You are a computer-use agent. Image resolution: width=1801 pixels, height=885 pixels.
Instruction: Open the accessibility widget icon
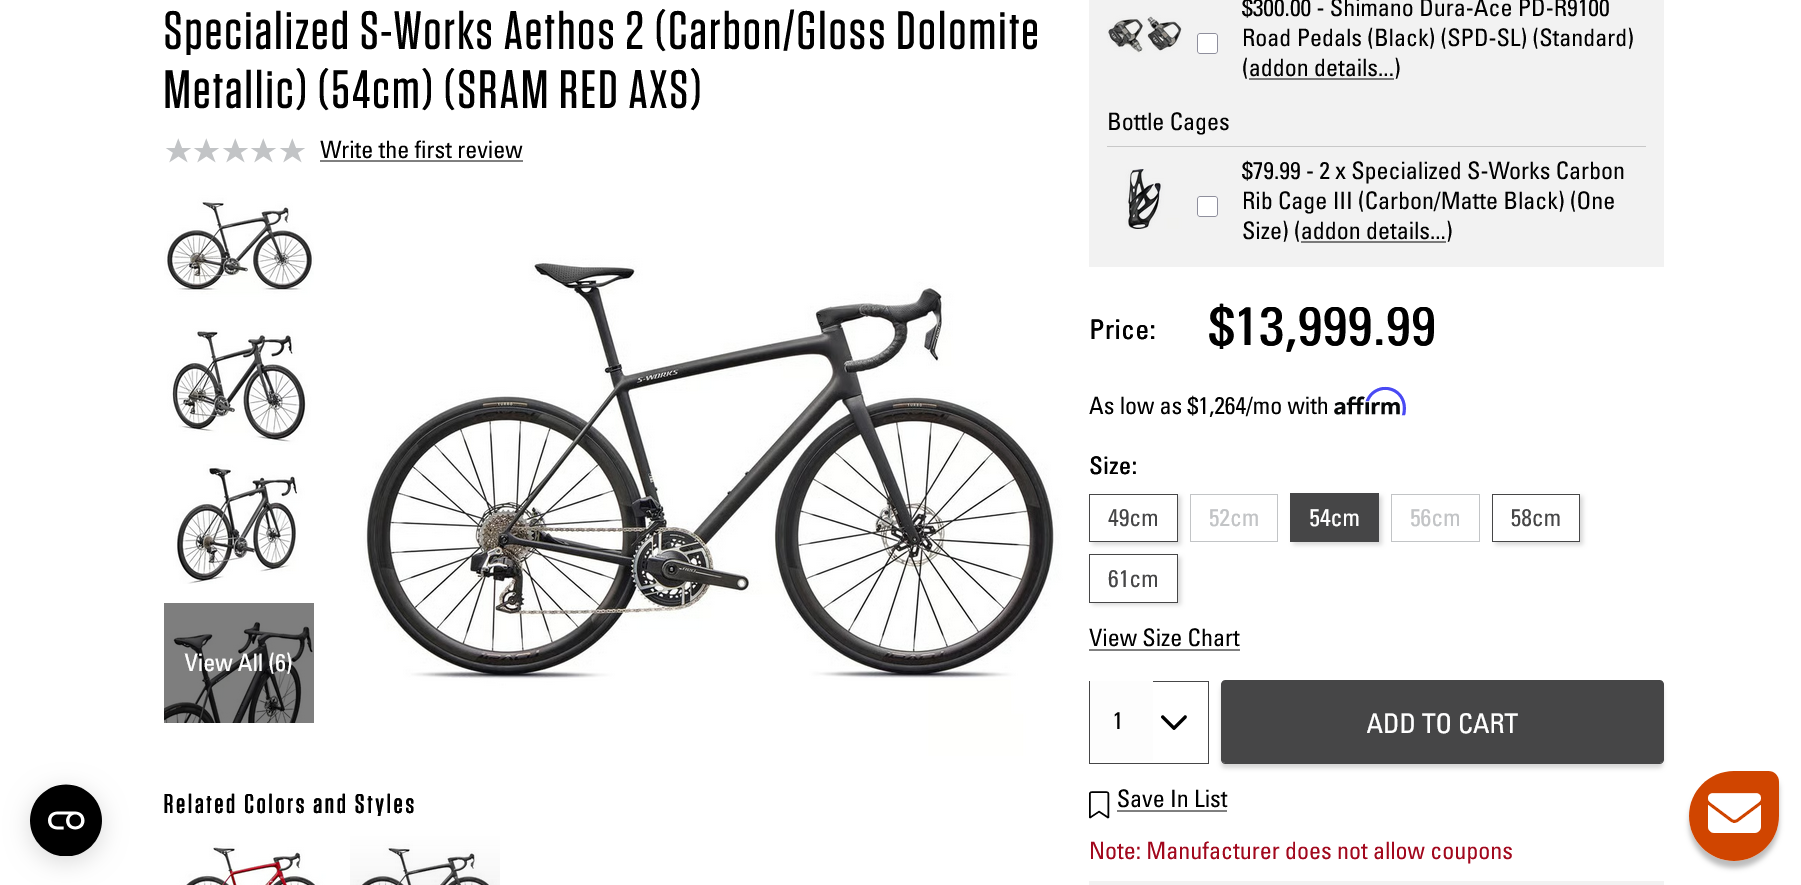pyautogui.click(x=66, y=820)
